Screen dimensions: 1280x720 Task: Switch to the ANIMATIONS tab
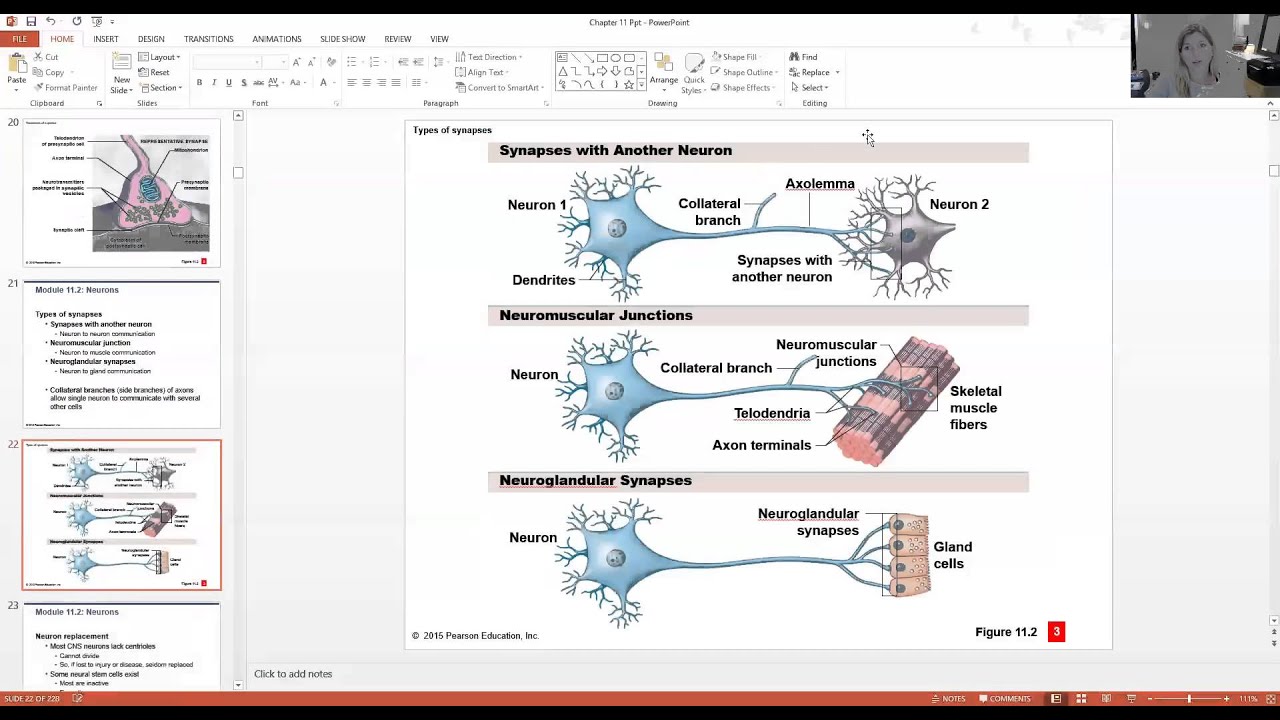click(277, 39)
